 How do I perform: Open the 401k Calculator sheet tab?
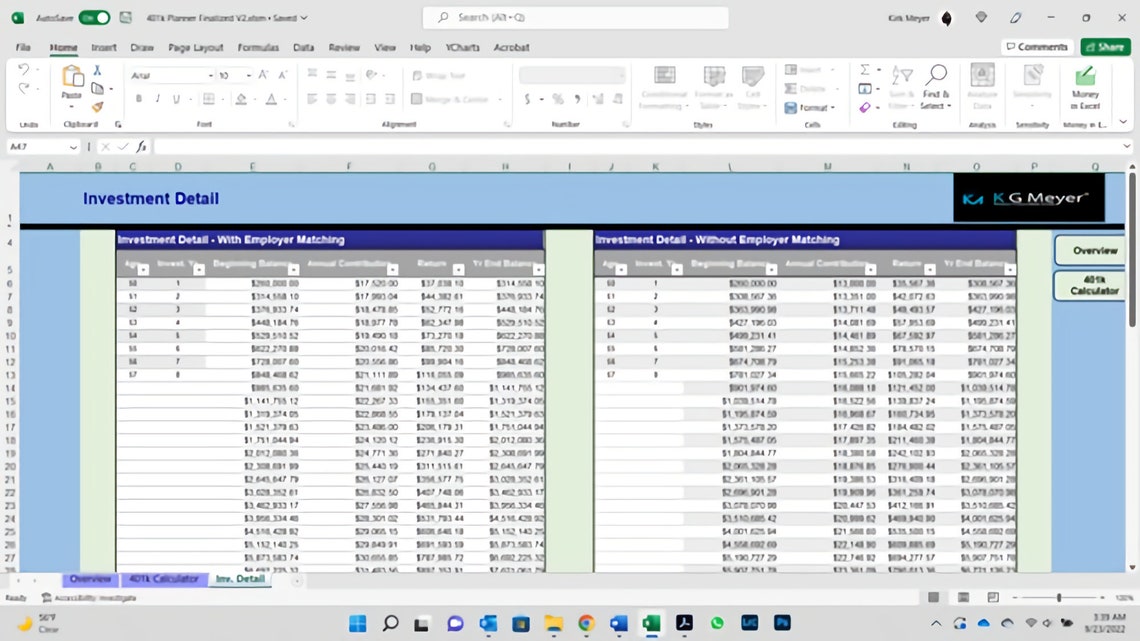(164, 579)
